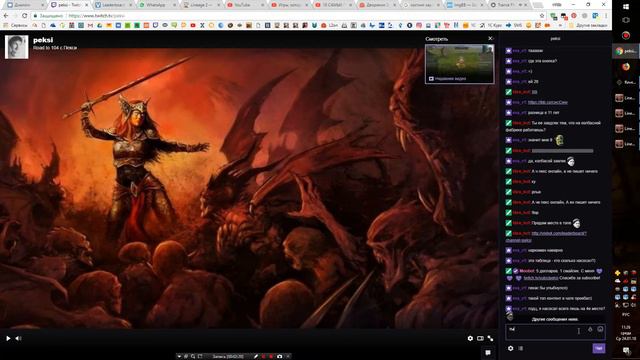Close the Смотреть mini player popup

click(x=490, y=39)
